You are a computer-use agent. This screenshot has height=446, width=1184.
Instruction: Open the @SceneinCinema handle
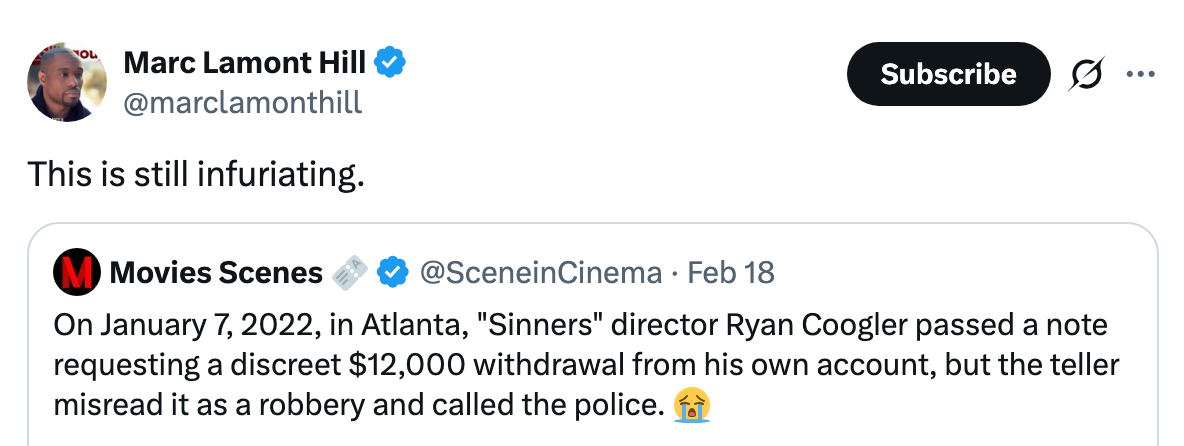[540, 272]
